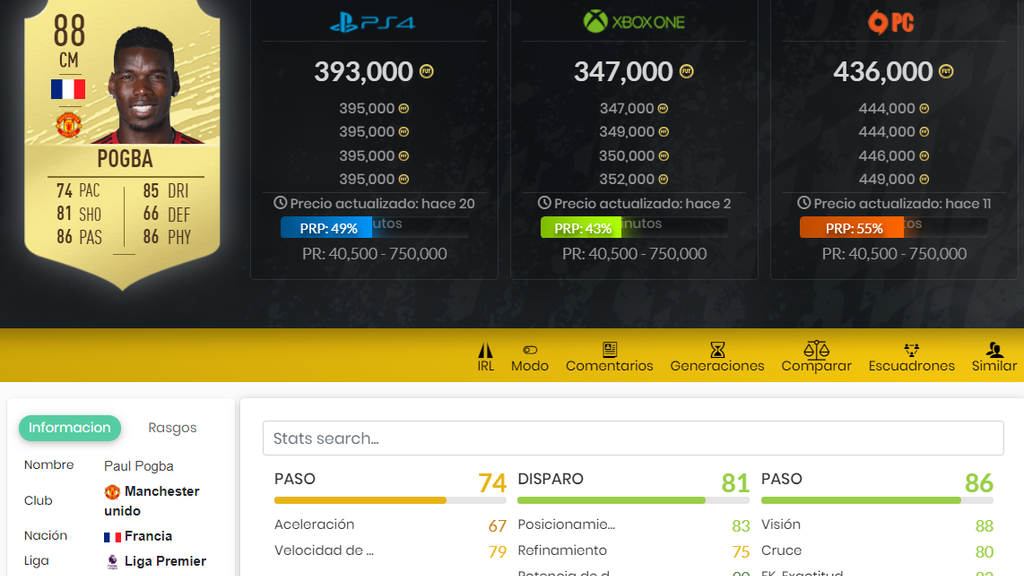1024x576 pixels.
Task: Click the clock icon in PC price update
Action: point(804,203)
